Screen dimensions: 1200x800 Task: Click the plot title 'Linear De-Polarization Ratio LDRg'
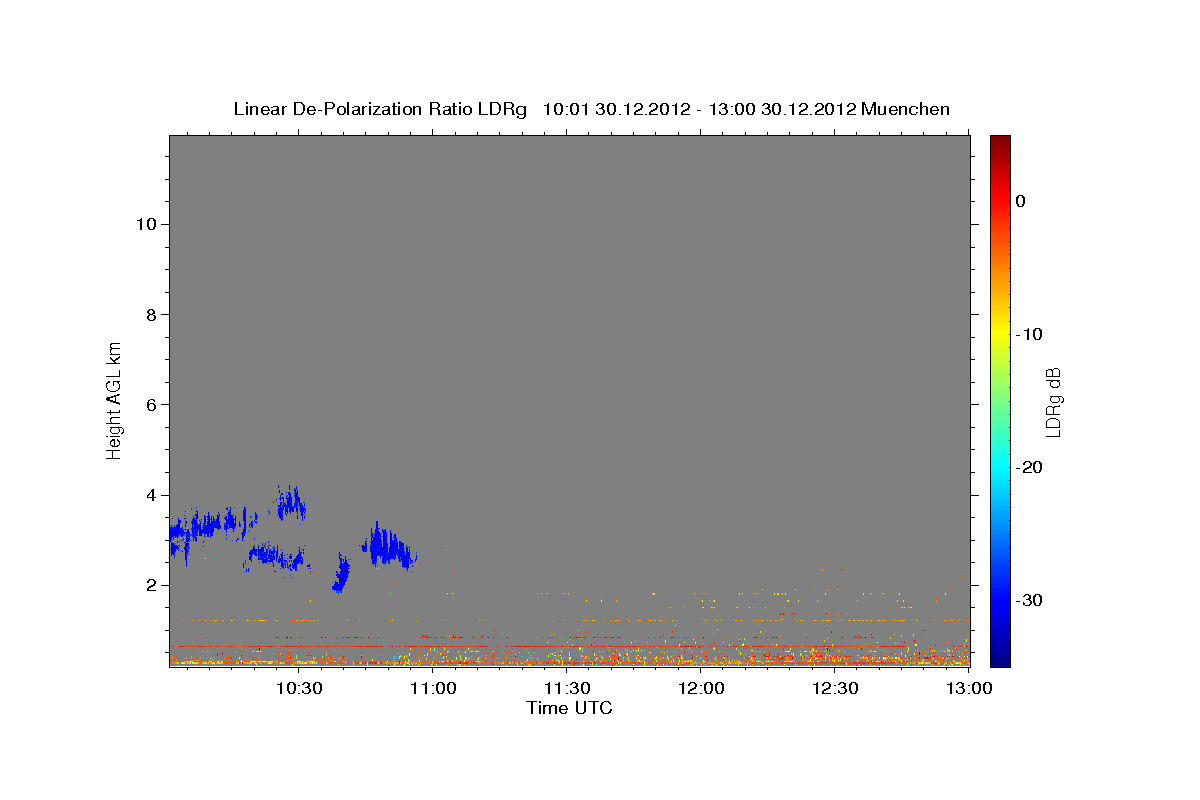coord(380,109)
